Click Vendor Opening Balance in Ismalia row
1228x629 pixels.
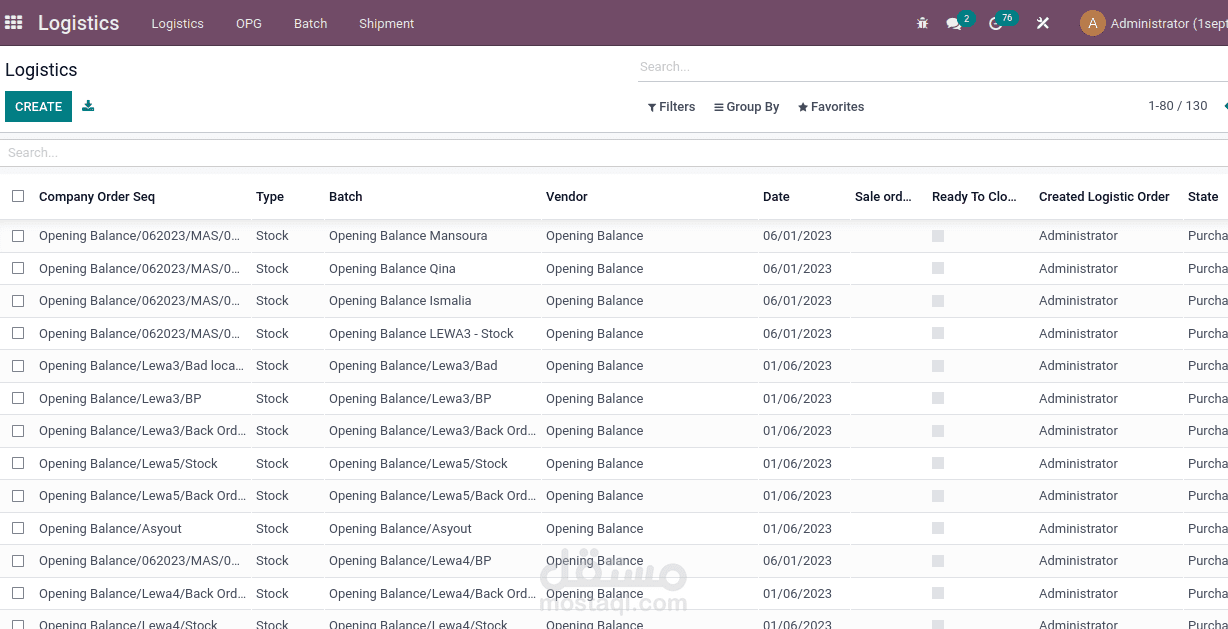click(594, 301)
